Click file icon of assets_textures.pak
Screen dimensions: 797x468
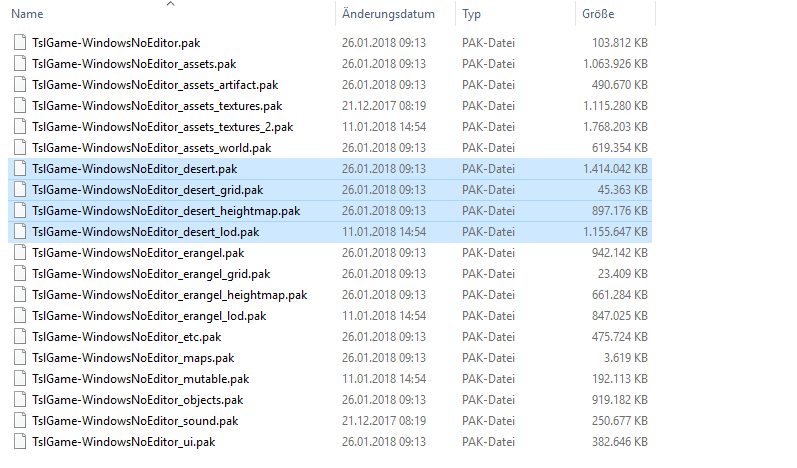[20, 106]
